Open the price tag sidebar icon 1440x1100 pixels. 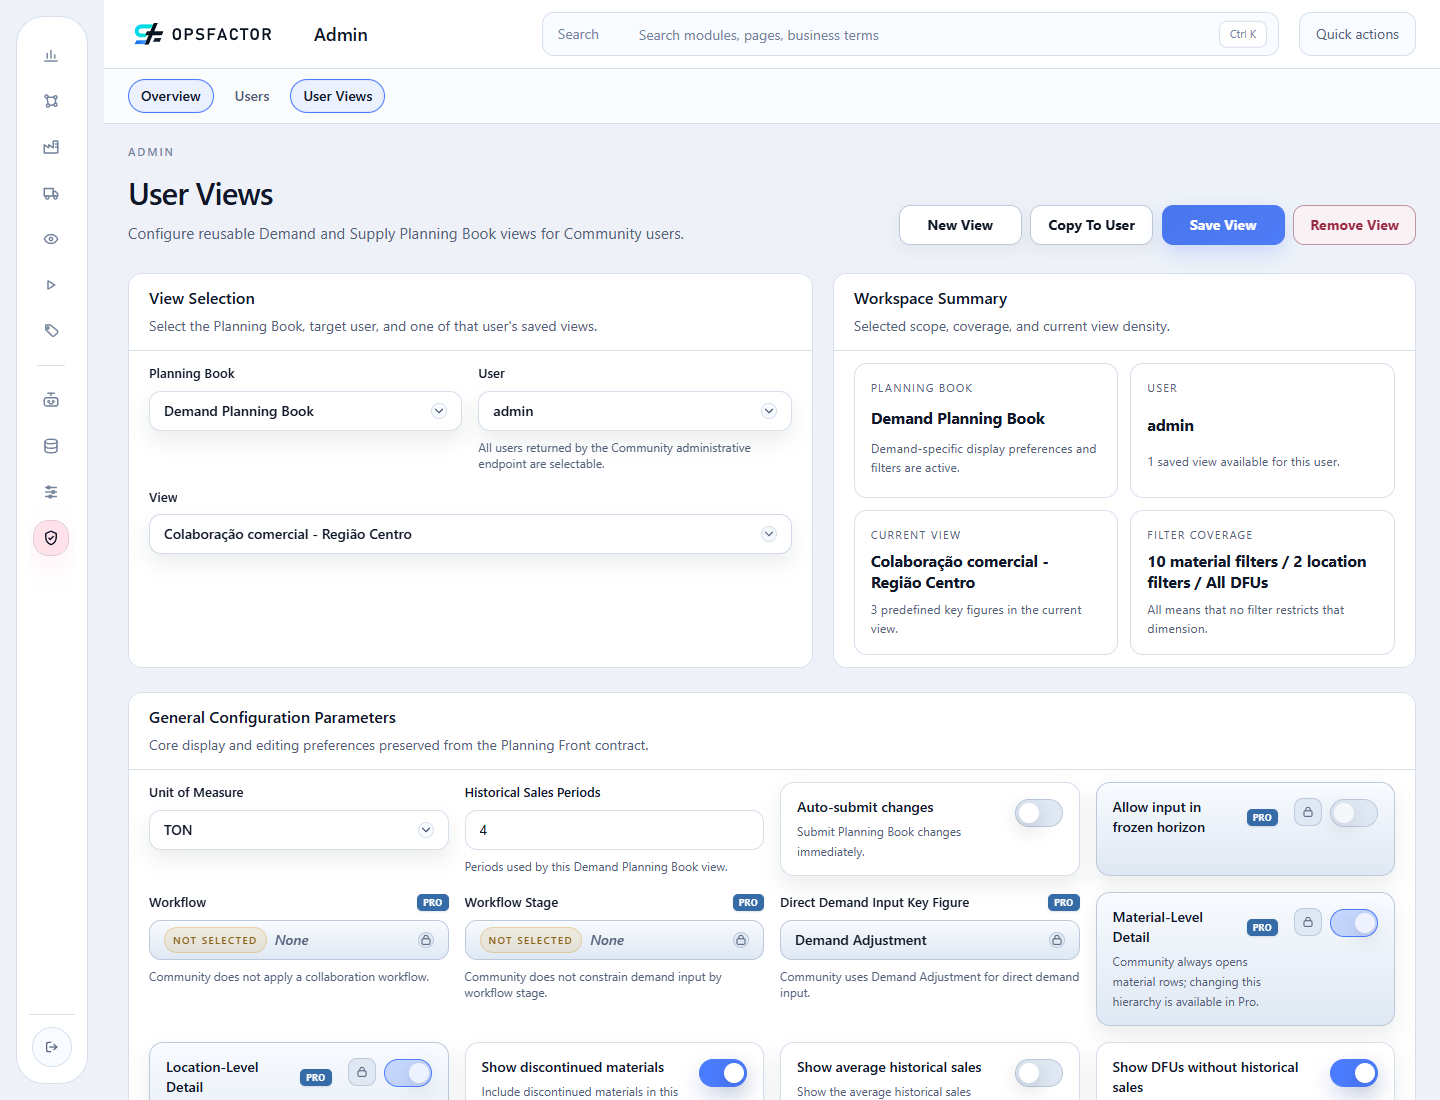(51, 331)
